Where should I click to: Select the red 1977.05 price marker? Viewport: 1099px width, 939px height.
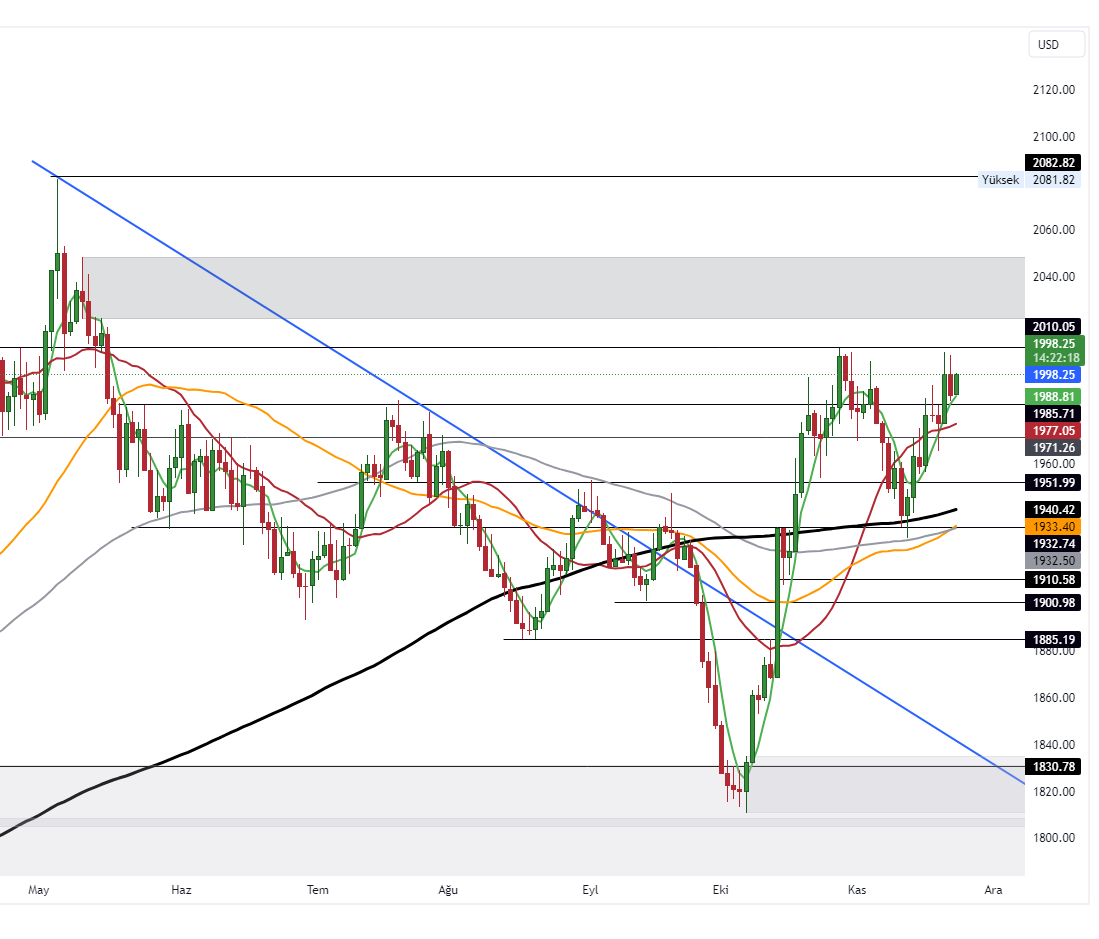click(x=1051, y=430)
